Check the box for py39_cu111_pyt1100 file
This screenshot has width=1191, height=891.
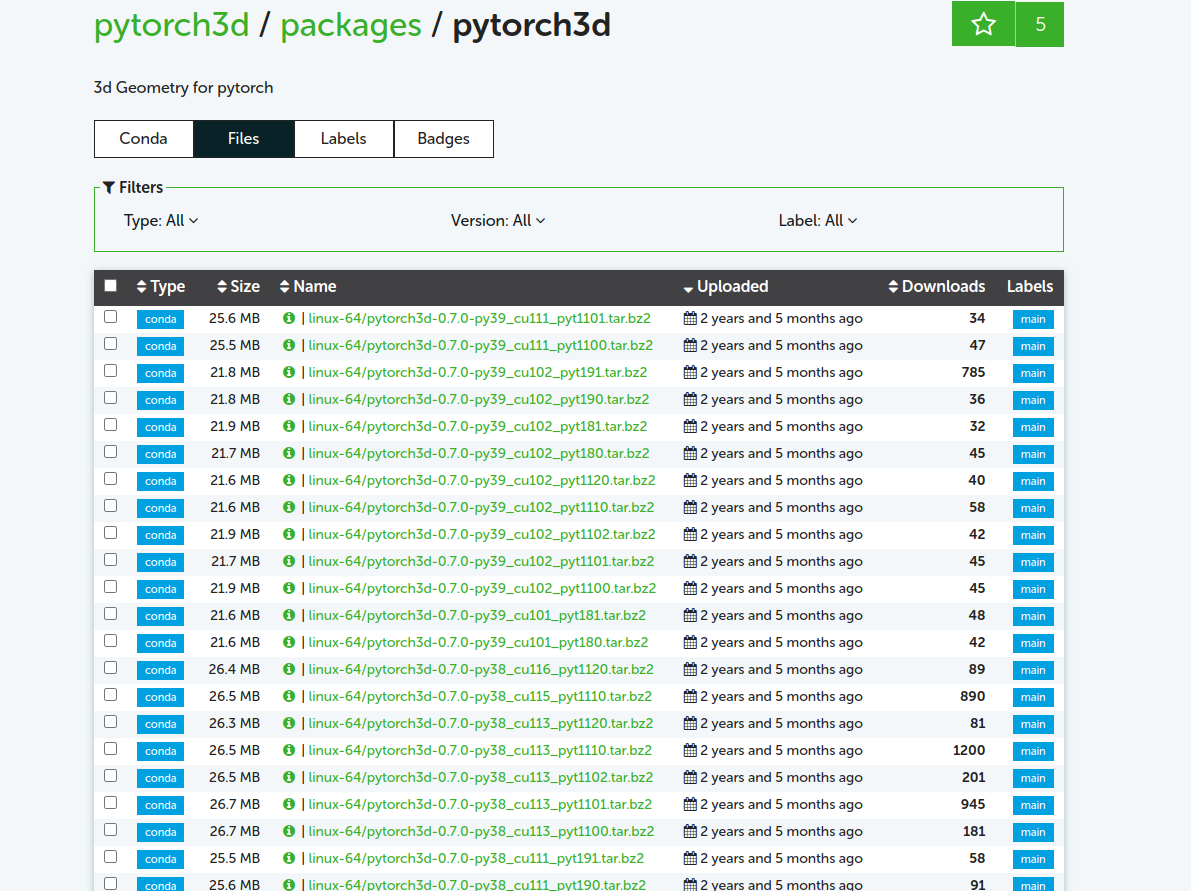click(111, 343)
